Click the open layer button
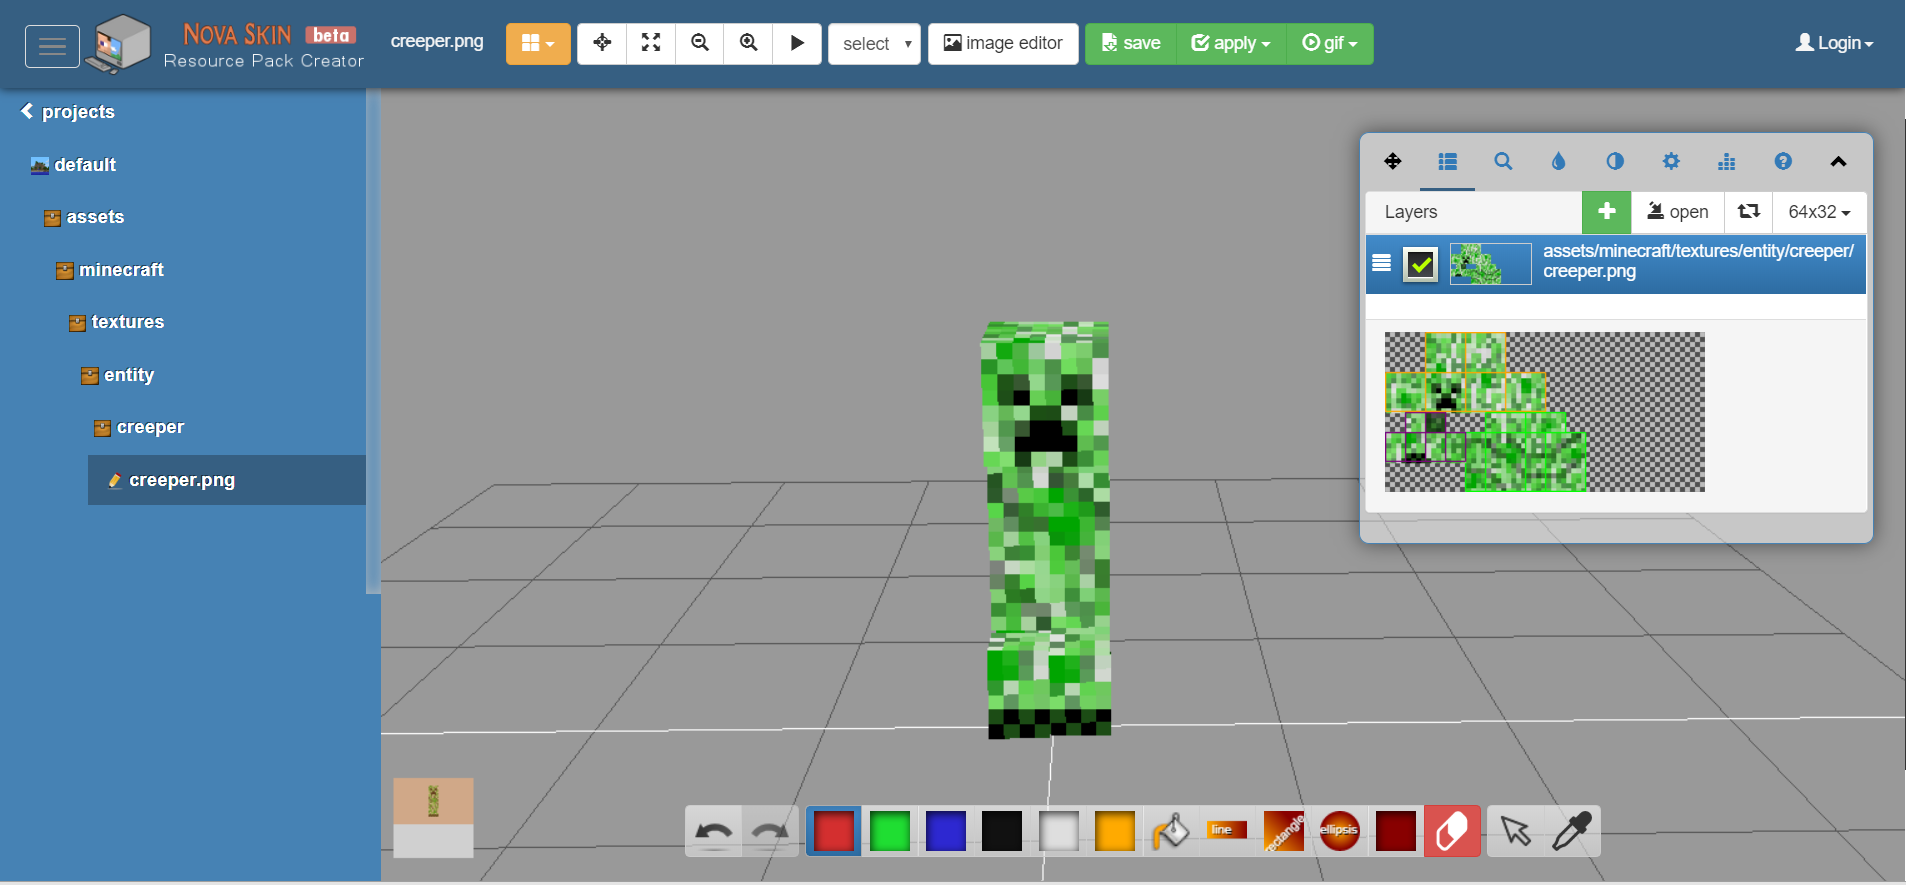The height and width of the screenshot is (885, 1906). pos(1678,211)
